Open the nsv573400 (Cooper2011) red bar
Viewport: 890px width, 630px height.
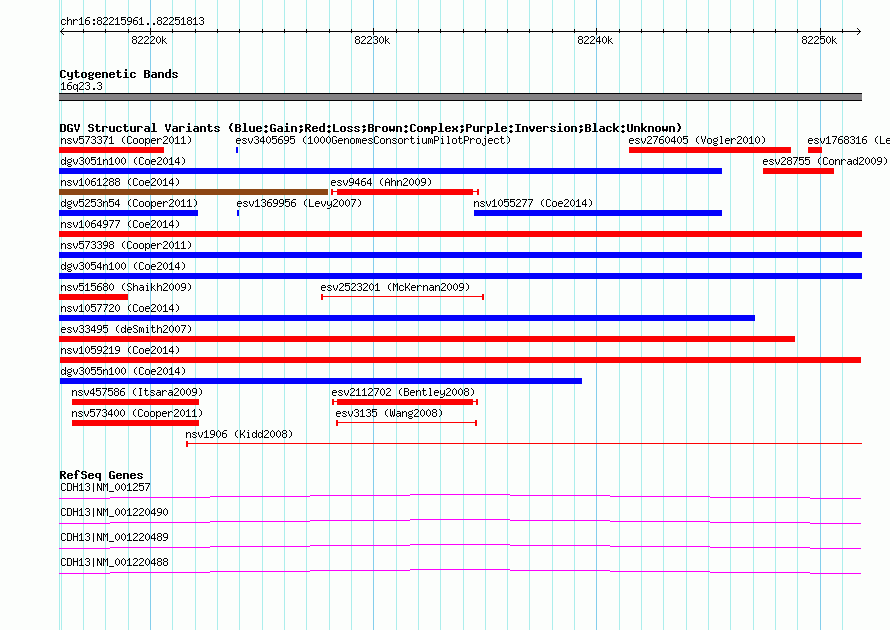click(135, 423)
